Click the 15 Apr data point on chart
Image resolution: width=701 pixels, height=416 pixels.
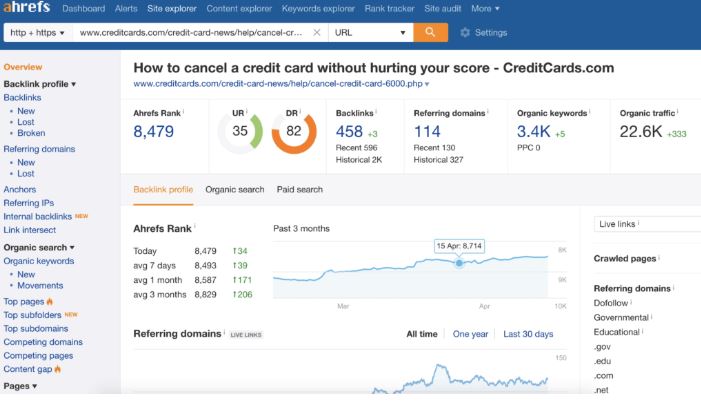pos(459,263)
